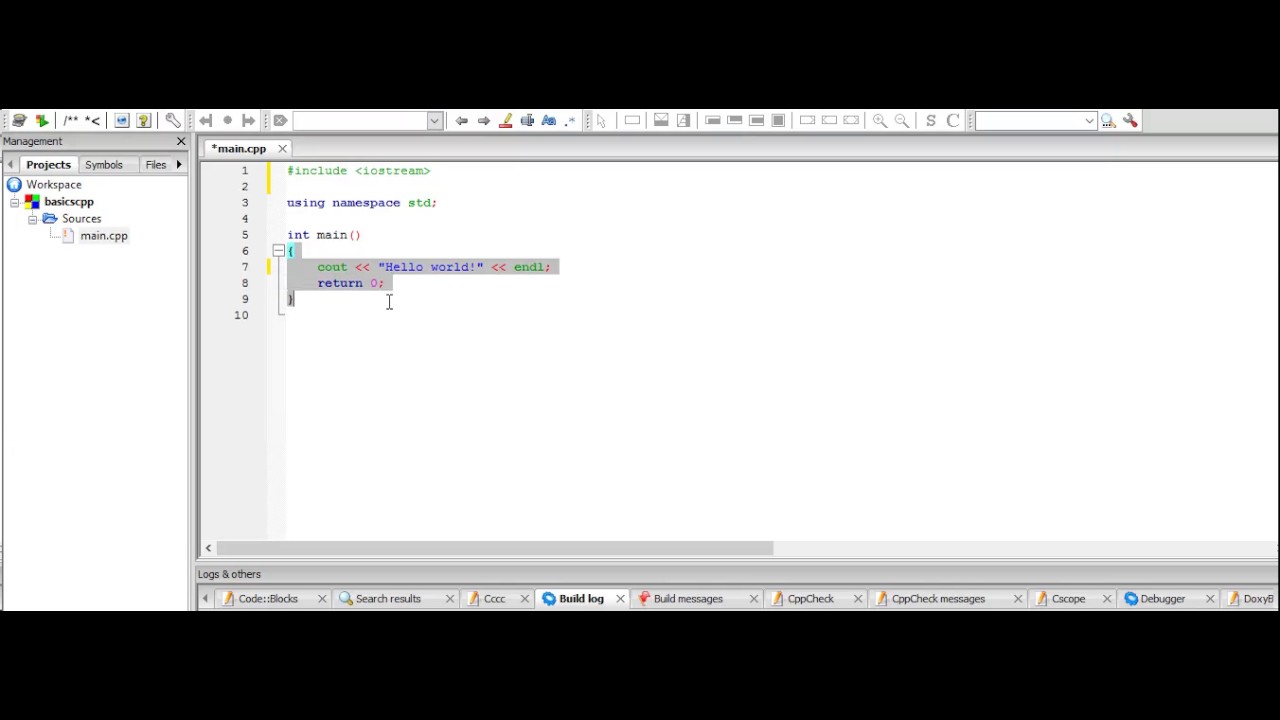Fold the main() code block at line 6
The width and height of the screenshot is (1280, 720).
click(278, 251)
